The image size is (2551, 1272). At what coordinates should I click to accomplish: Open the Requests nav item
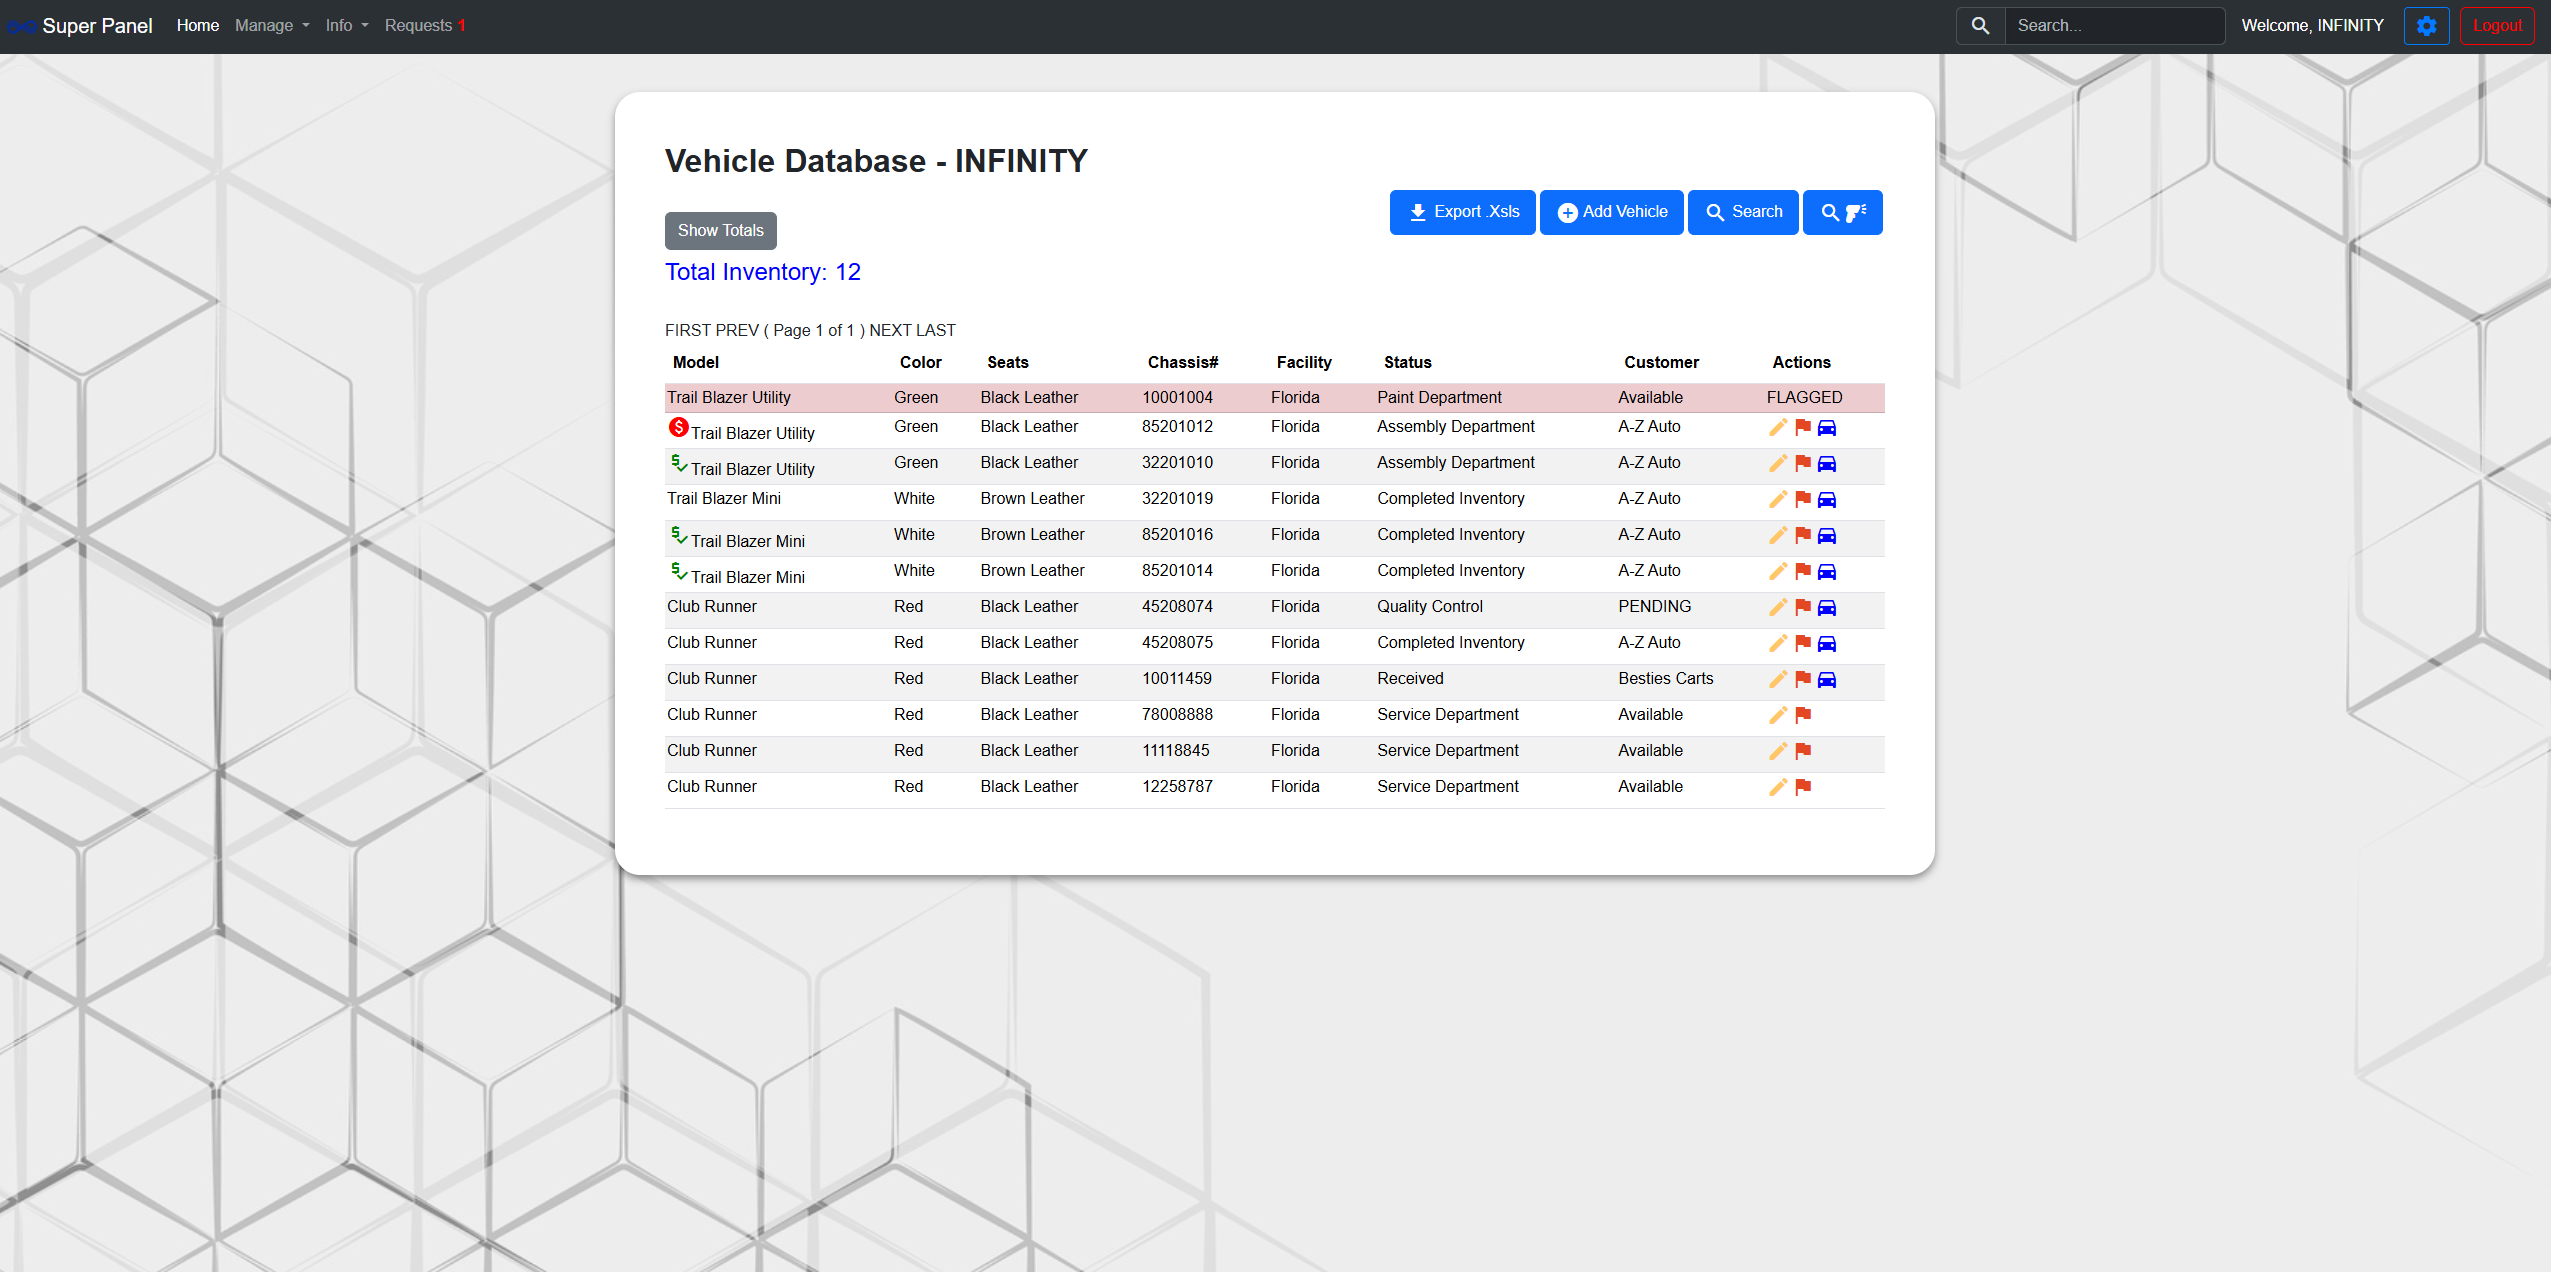click(x=425, y=26)
